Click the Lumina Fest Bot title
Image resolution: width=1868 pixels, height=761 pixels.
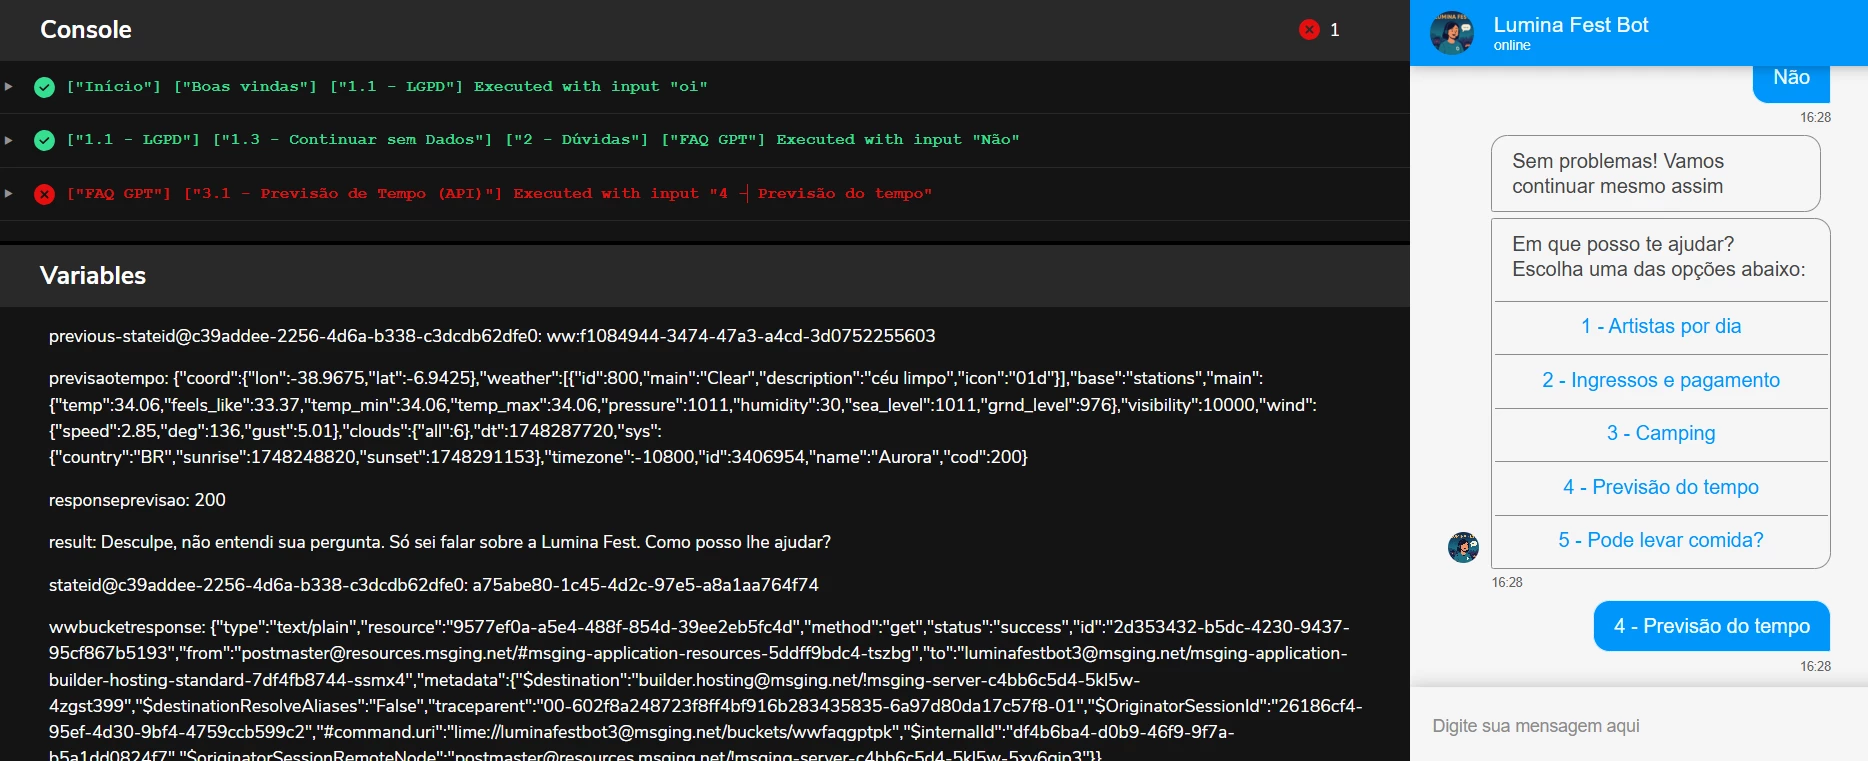coord(1571,25)
